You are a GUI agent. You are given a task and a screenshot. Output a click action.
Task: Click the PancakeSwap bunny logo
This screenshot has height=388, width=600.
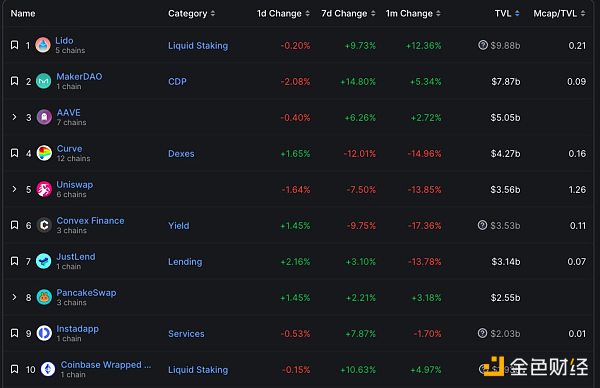44,297
